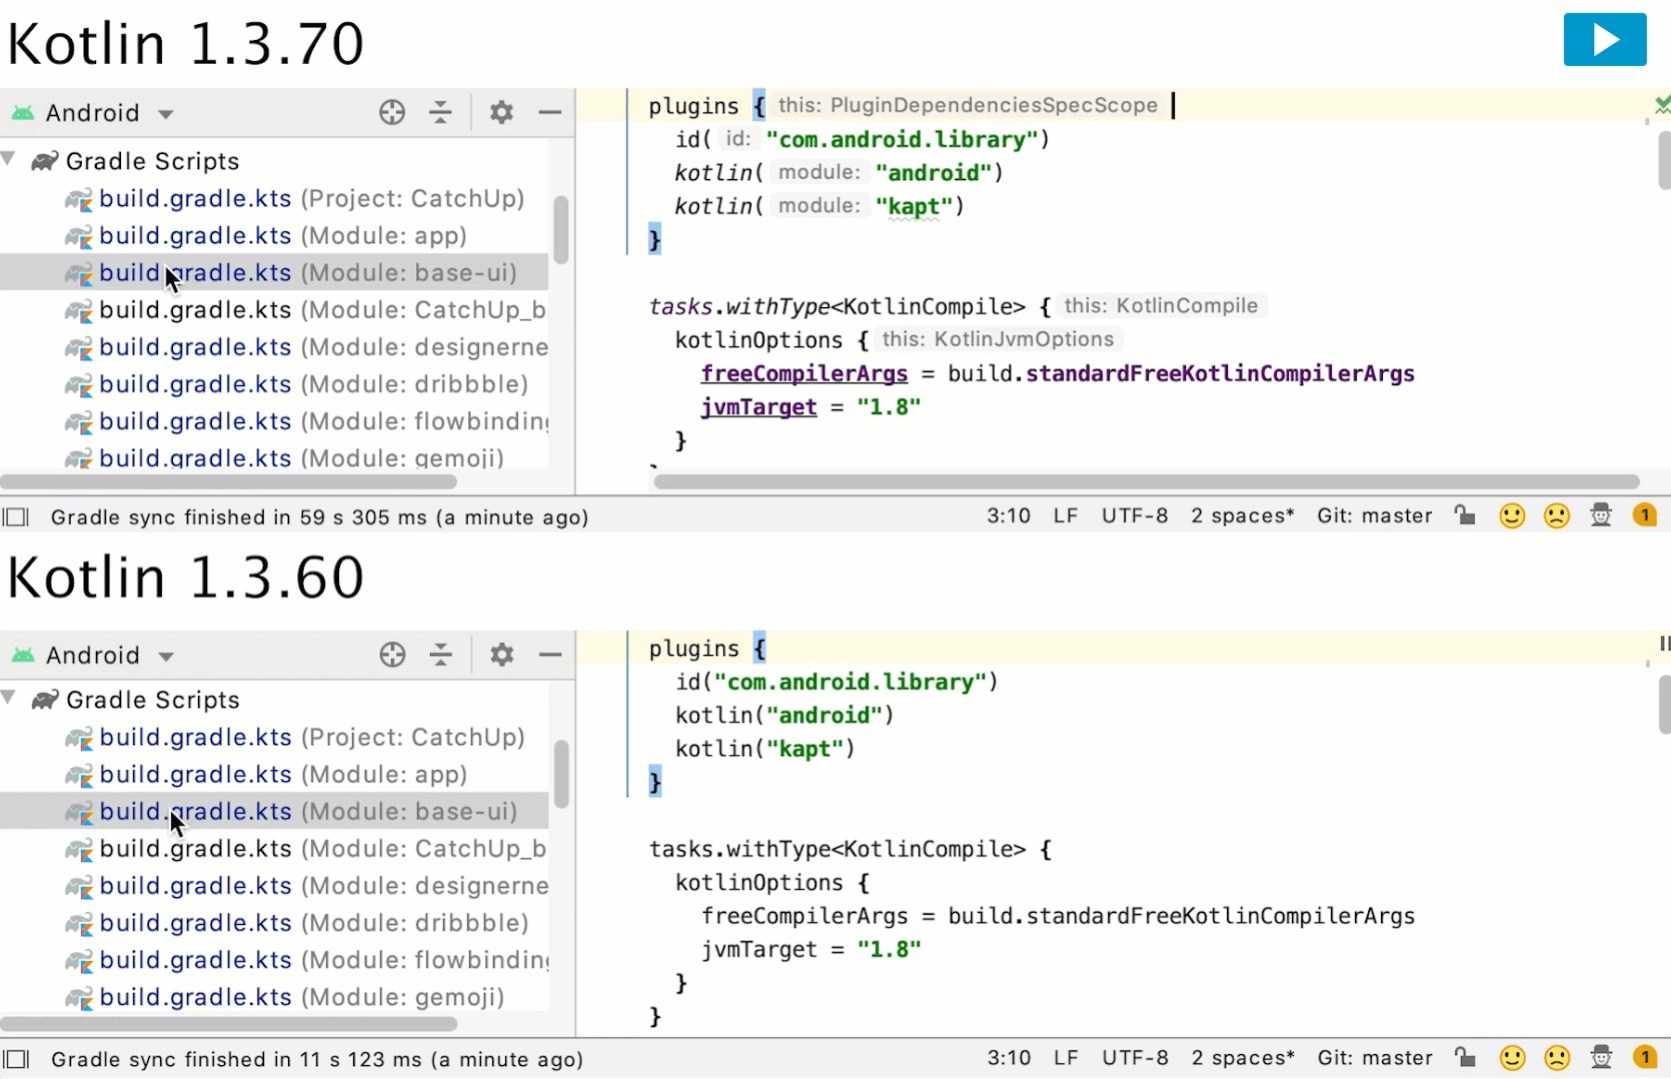The image size is (1671, 1079).
Task: Hide the Android project tool window
Action: tap(549, 112)
